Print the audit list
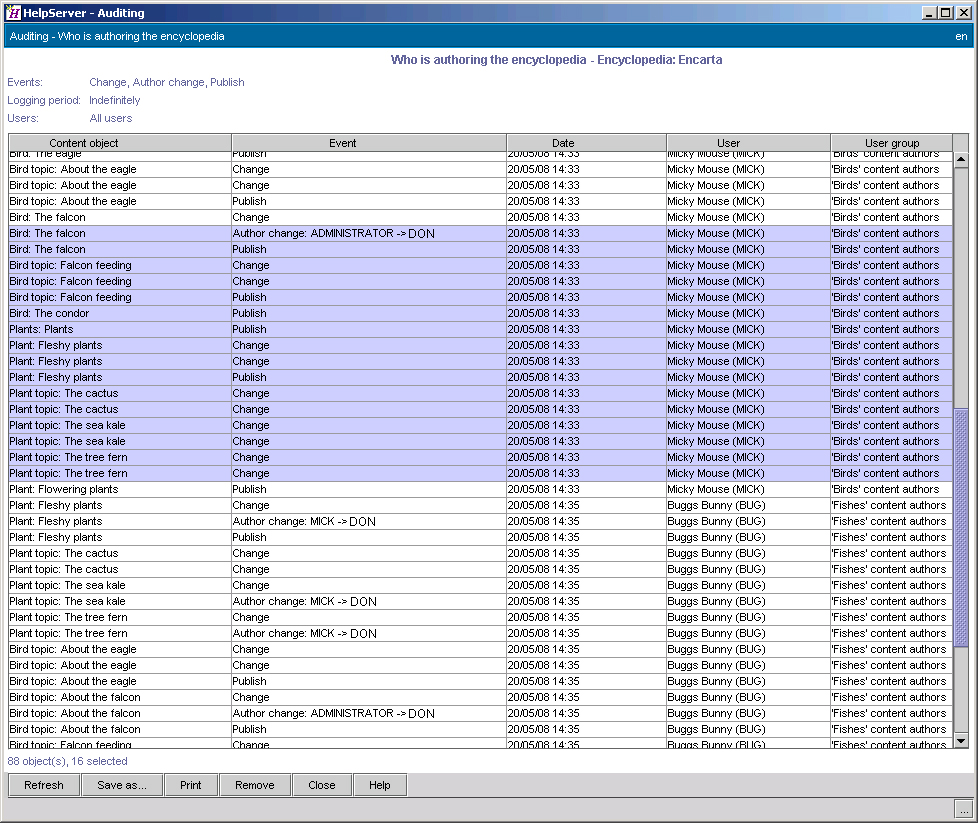The height and width of the screenshot is (823, 978). pos(190,785)
